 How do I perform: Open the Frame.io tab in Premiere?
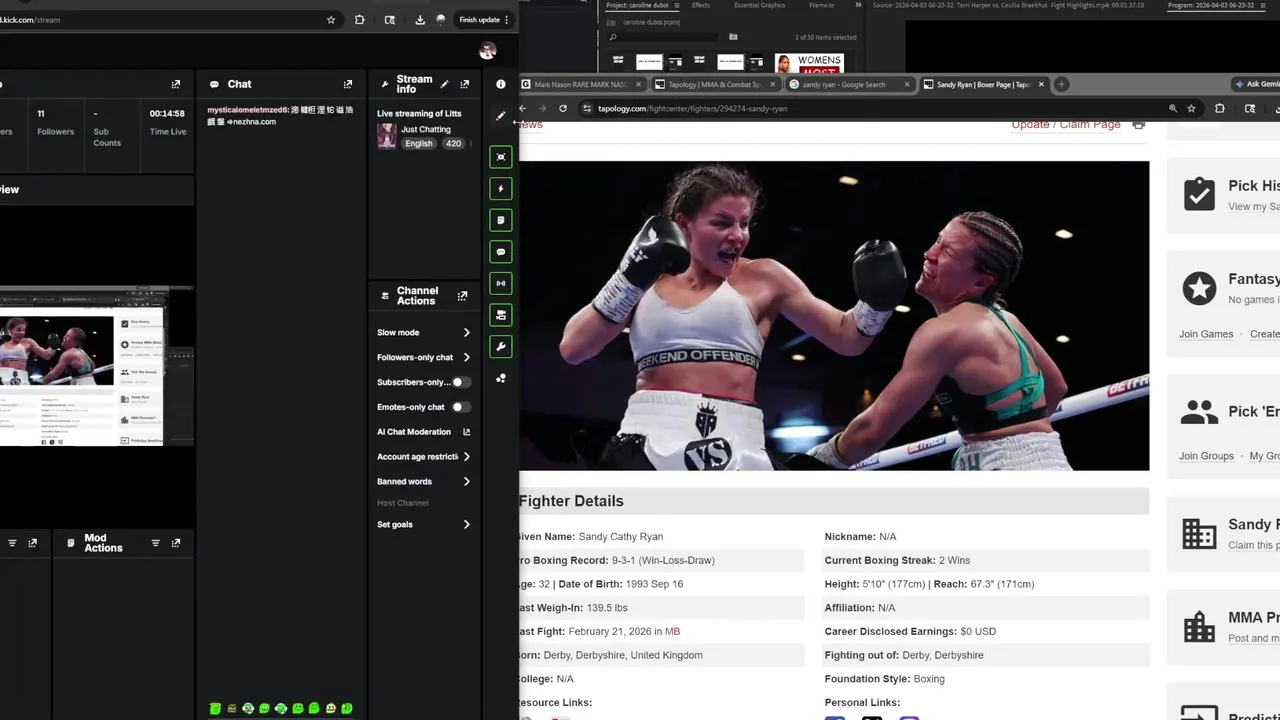821,5
